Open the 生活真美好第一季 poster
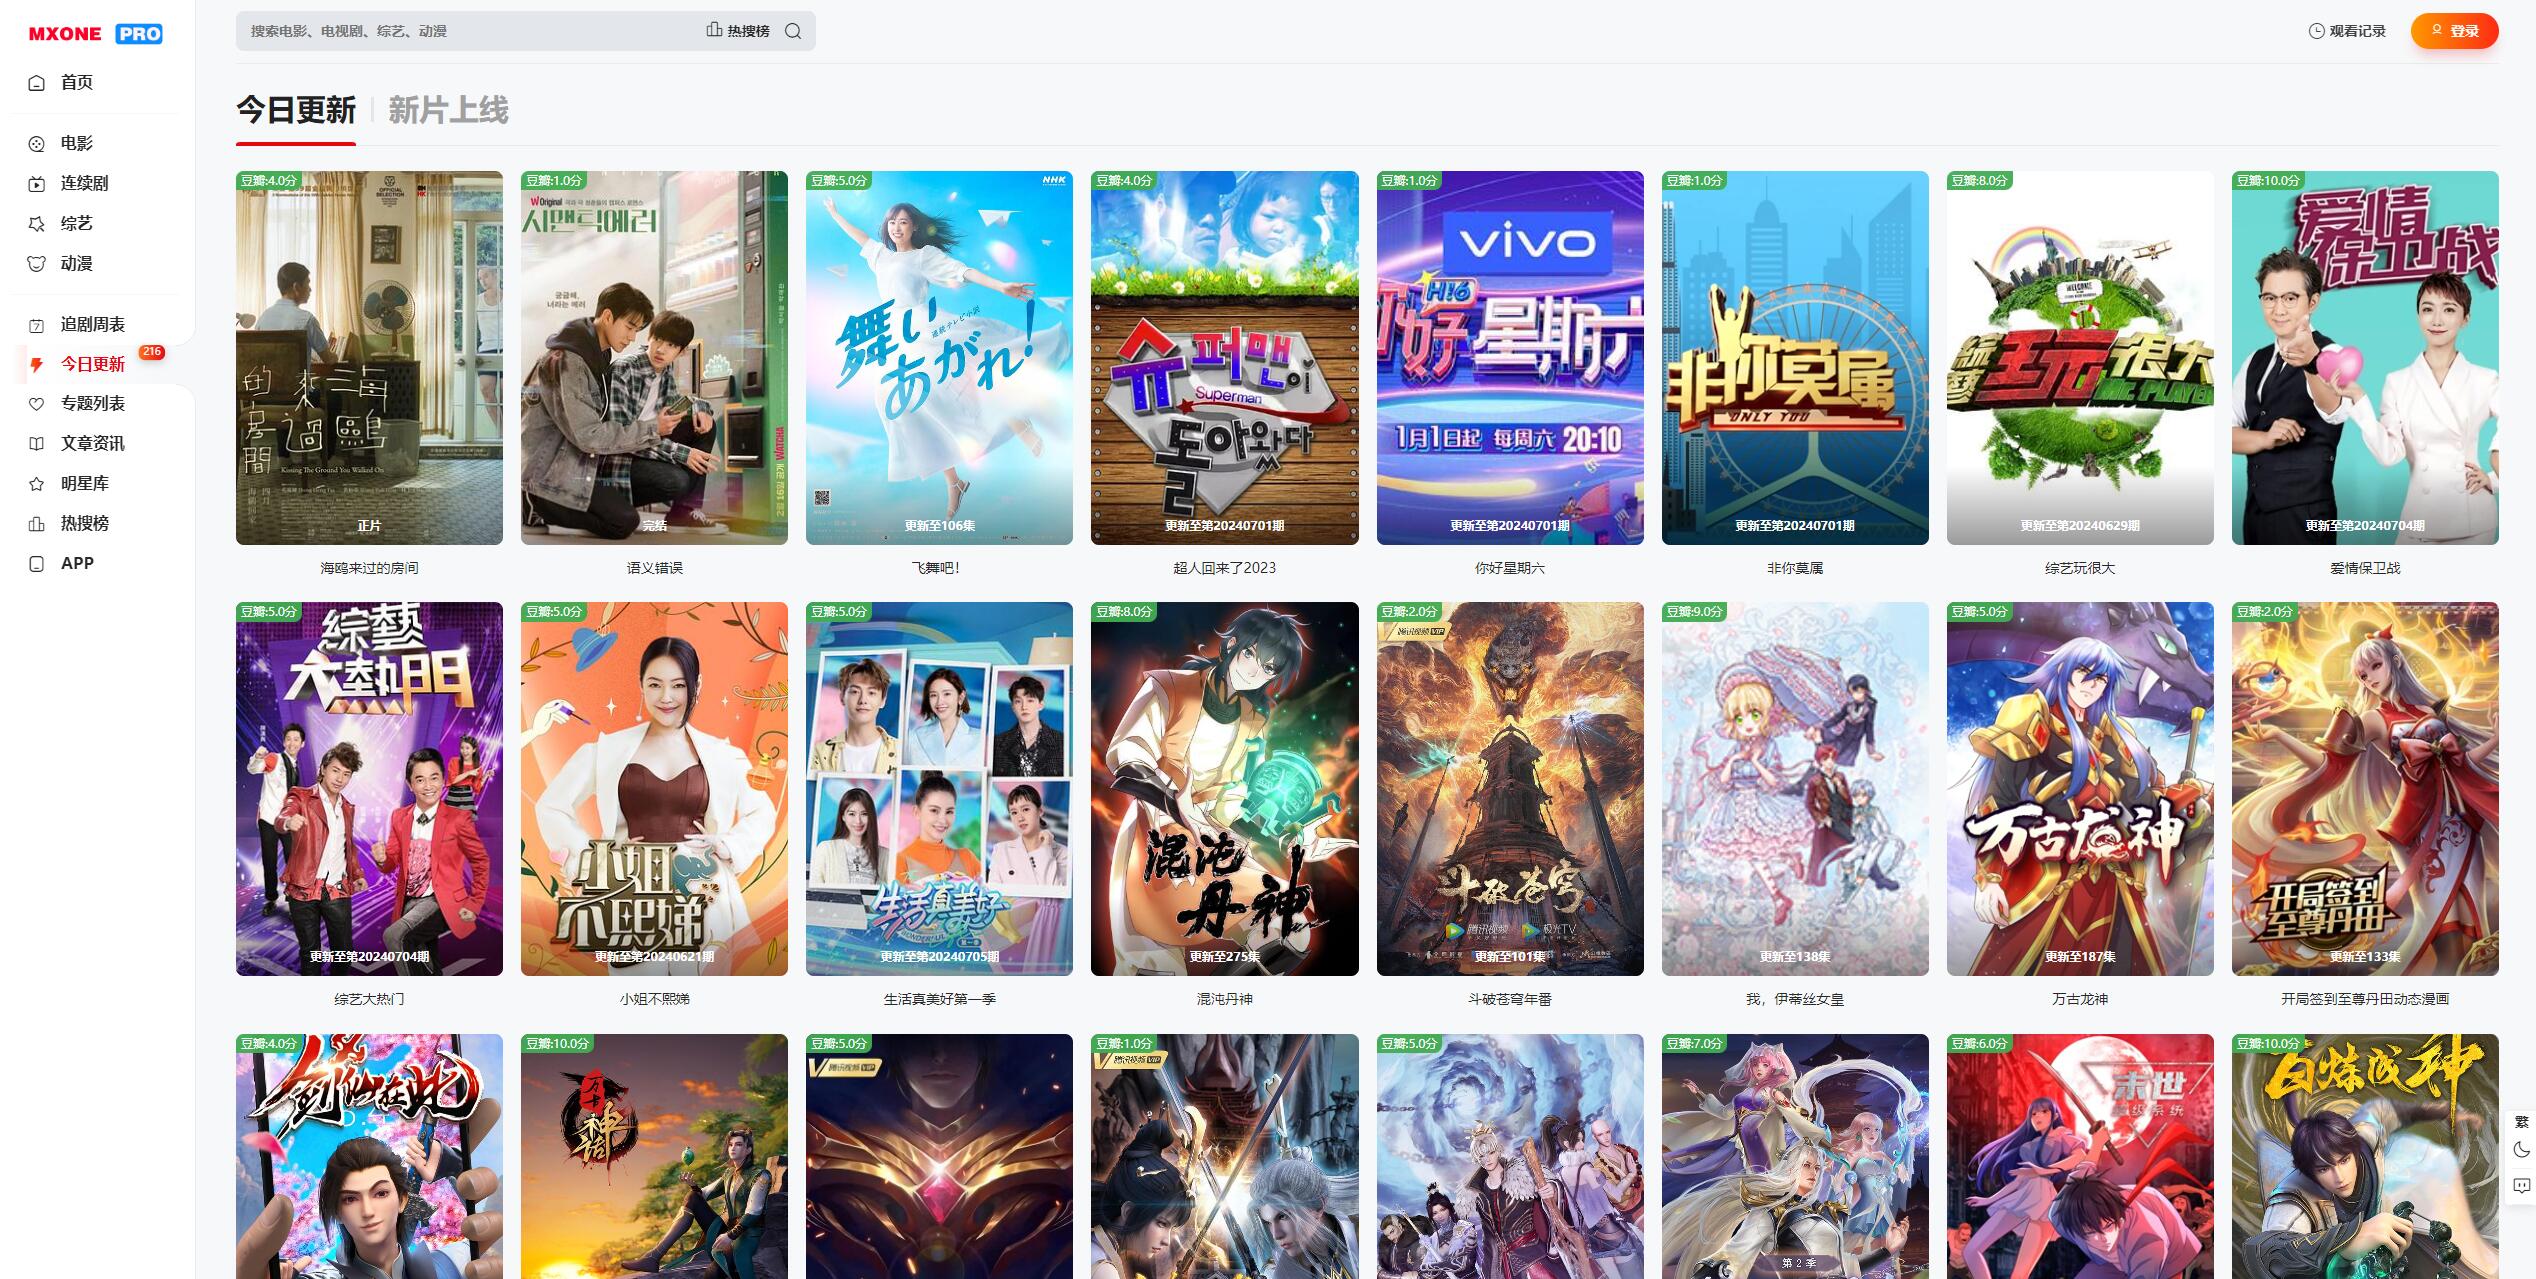The image size is (2536, 1279). click(x=939, y=789)
